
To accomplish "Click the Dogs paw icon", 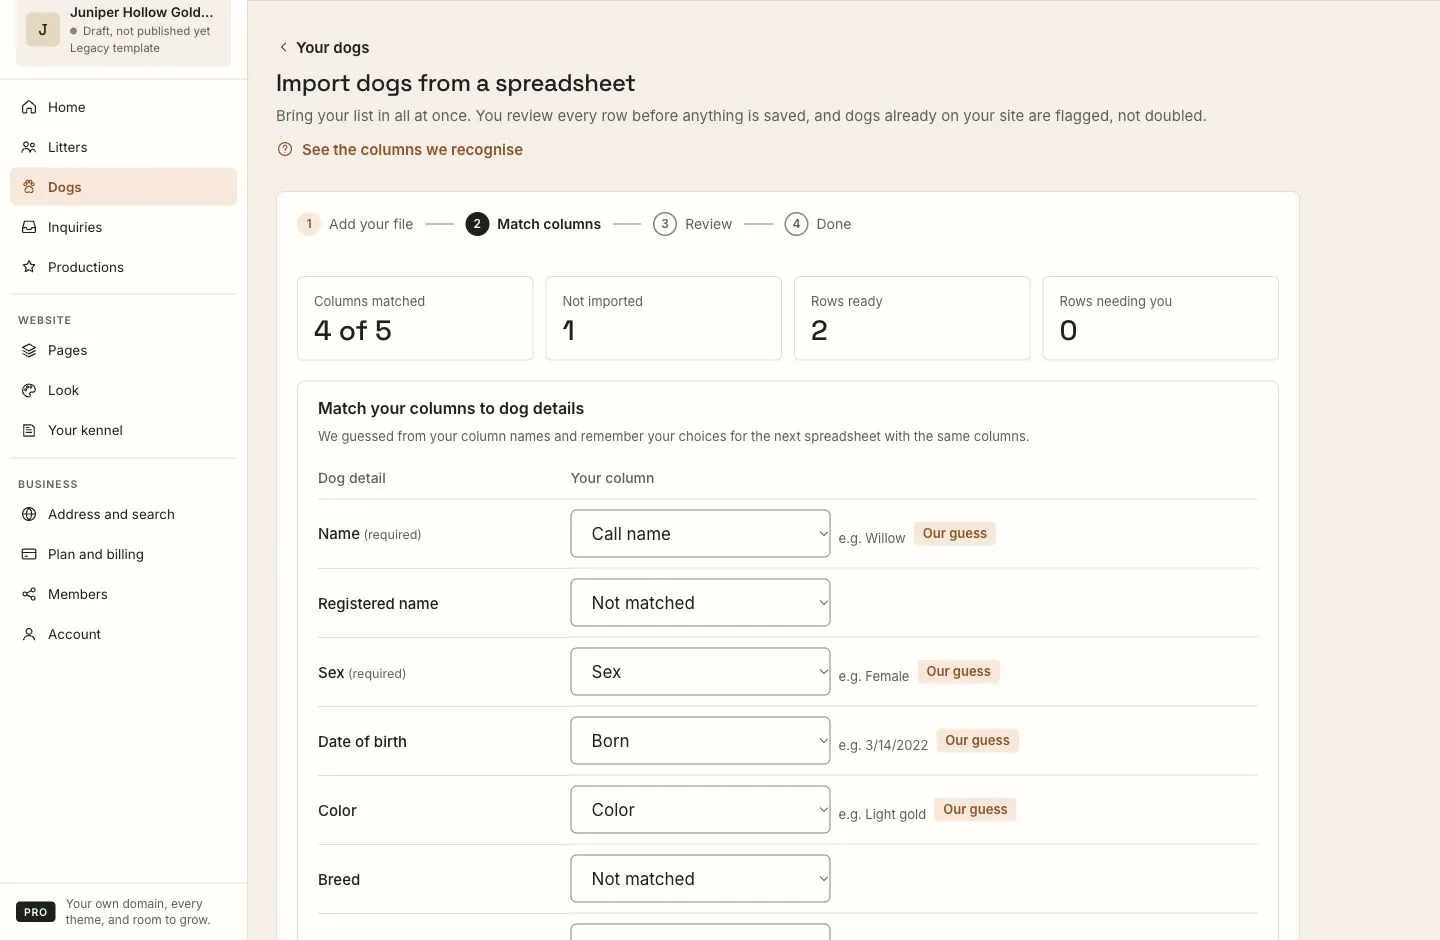I will (29, 187).
